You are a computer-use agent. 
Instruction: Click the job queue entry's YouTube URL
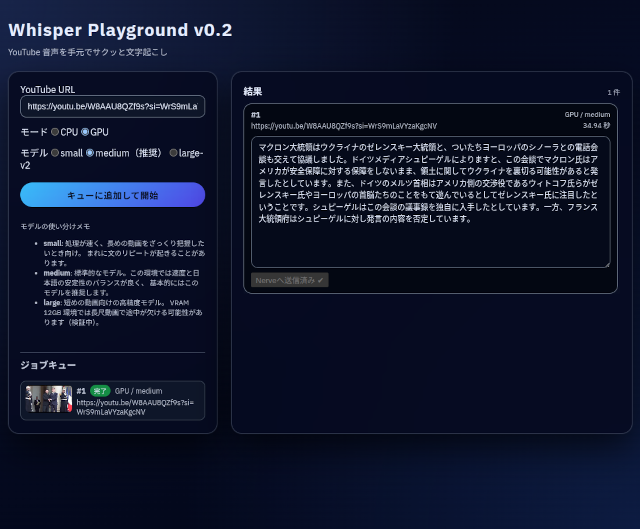pos(134,406)
